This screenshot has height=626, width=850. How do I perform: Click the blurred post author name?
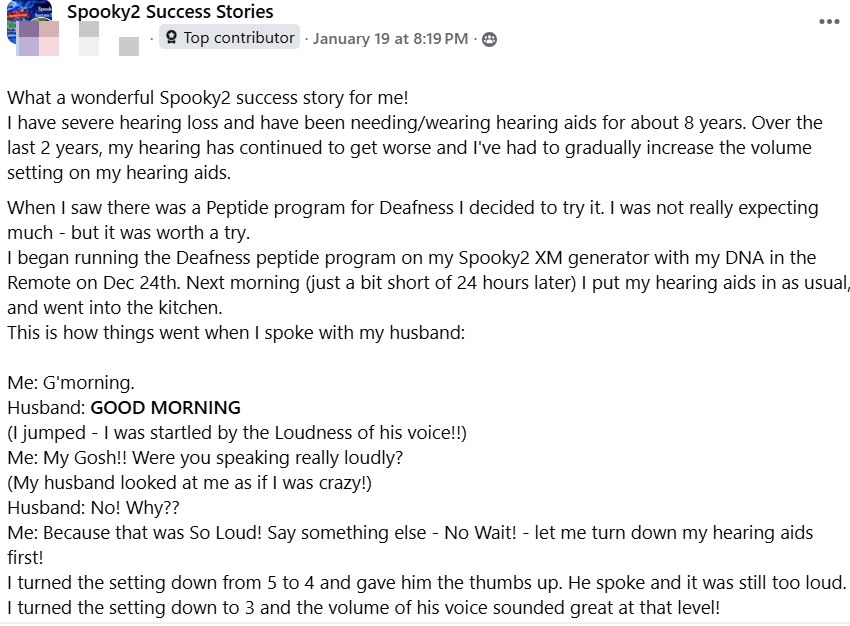(x=108, y=38)
